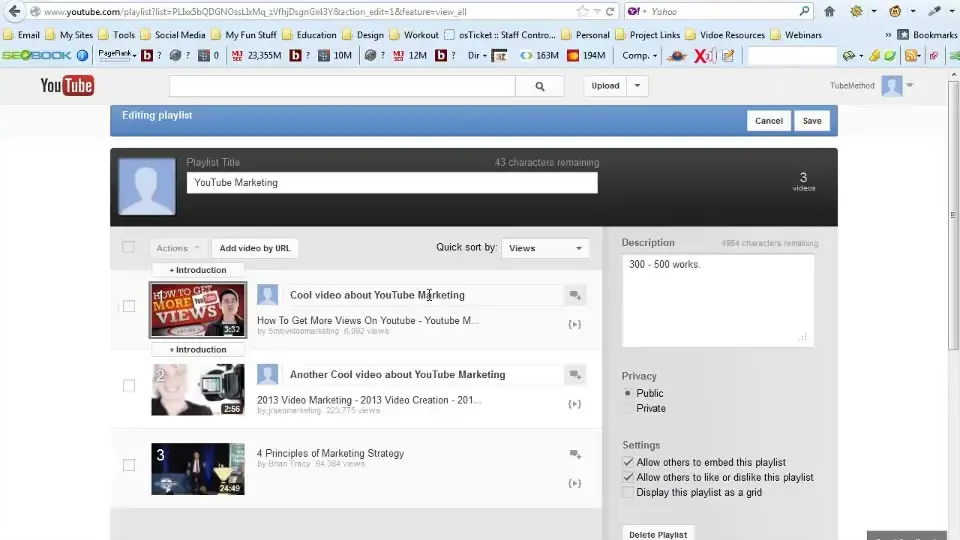Check the box for 4 Principles video
The image size is (960, 540).
(x=129, y=465)
